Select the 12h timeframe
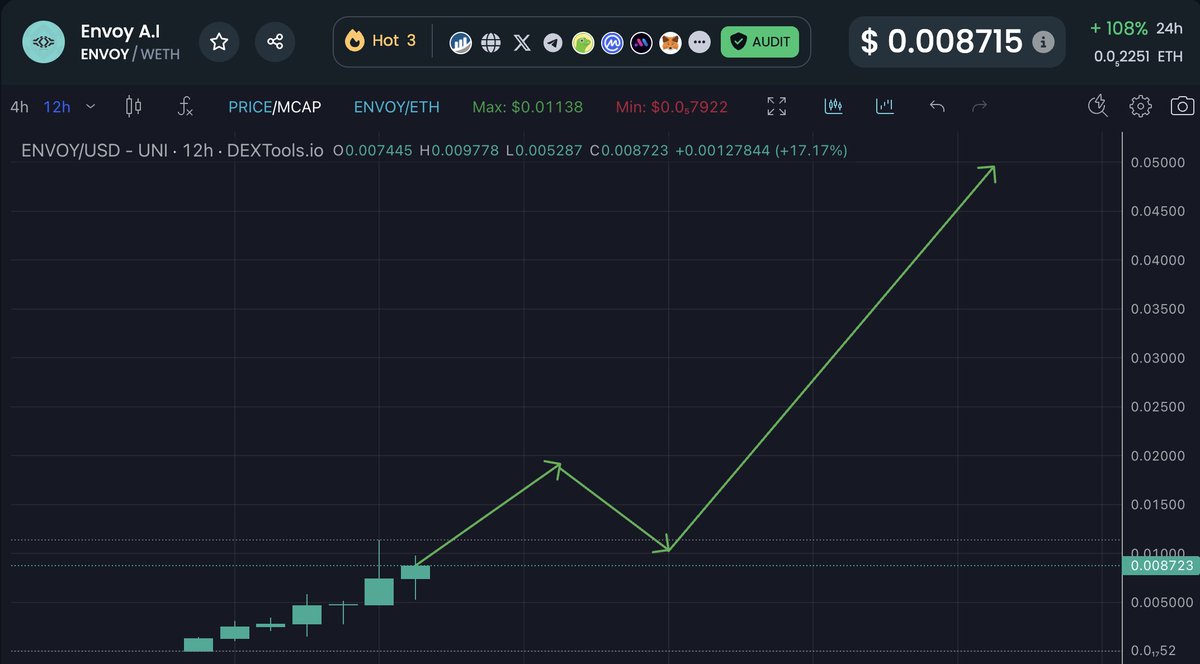 click(57, 106)
